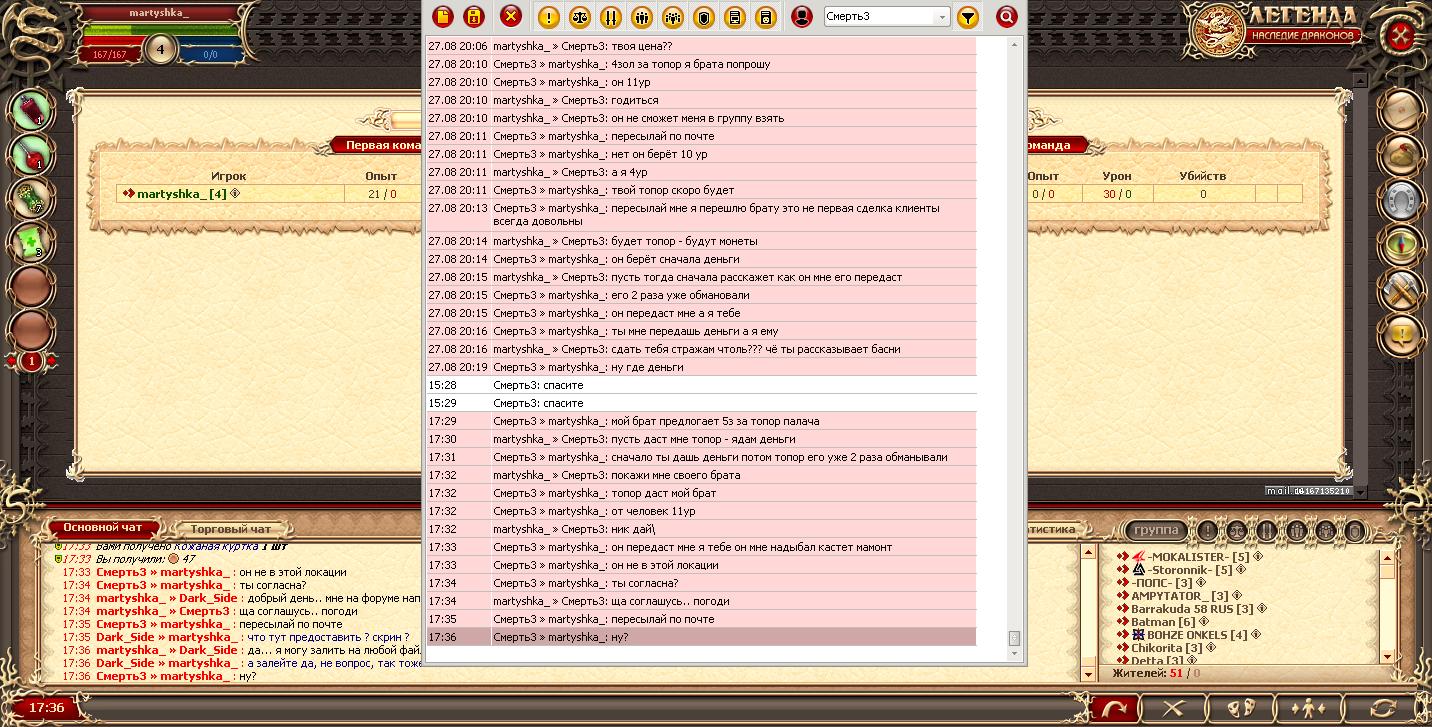The height and width of the screenshot is (727, 1432).
Task: Switch to the Основной чат tab
Action: (x=104, y=527)
